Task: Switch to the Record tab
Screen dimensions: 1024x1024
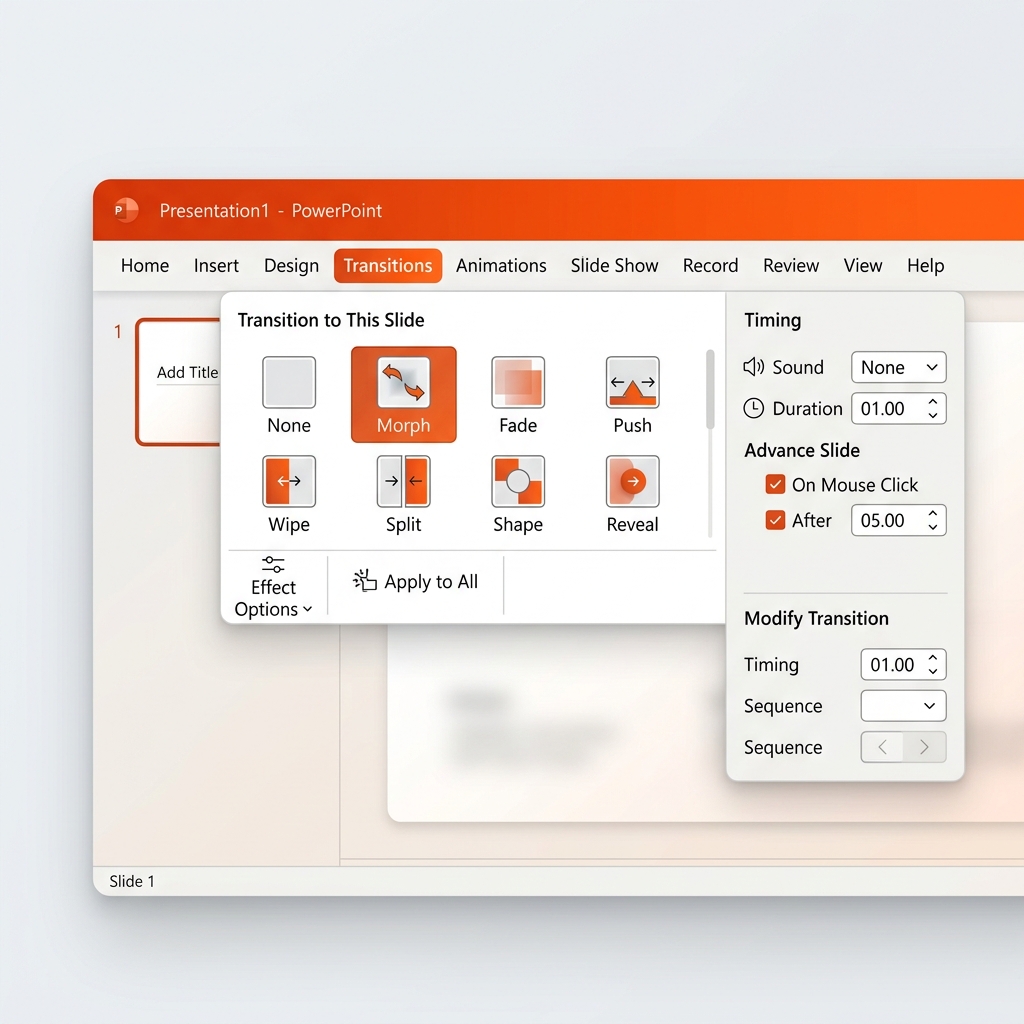Action: point(711,266)
